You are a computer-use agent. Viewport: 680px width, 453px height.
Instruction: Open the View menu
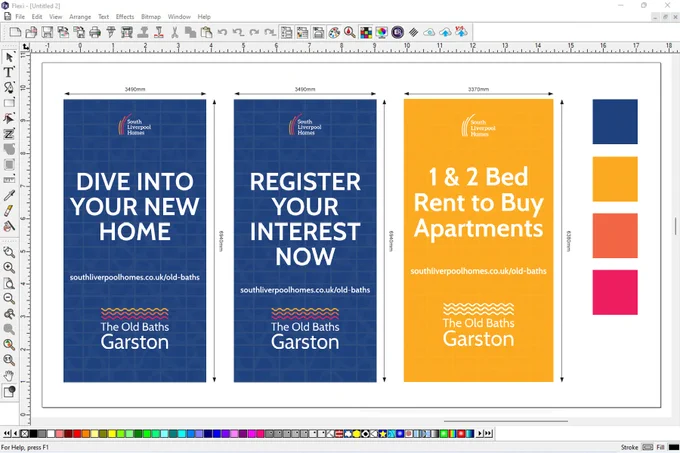(56, 16)
